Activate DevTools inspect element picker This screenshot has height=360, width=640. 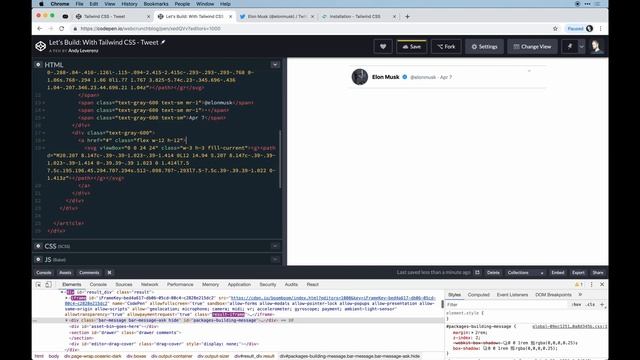point(38,284)
